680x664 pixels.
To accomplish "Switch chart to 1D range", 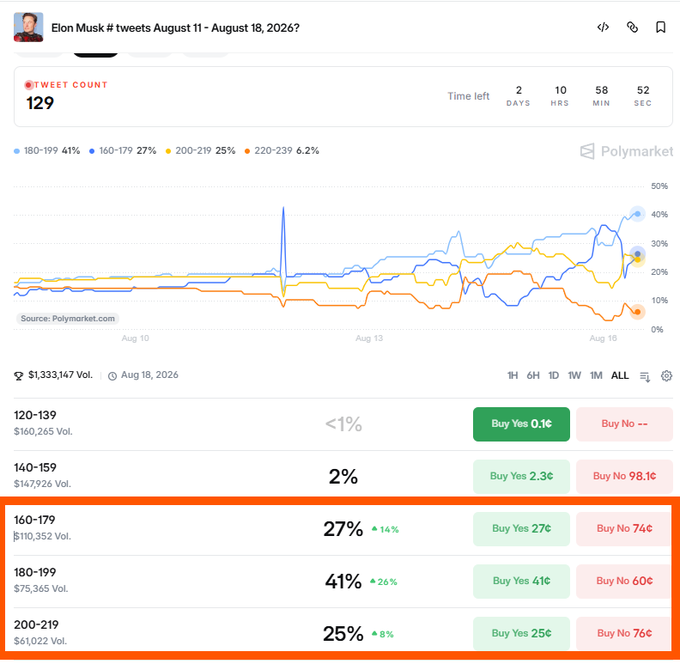I will [554, 375].
